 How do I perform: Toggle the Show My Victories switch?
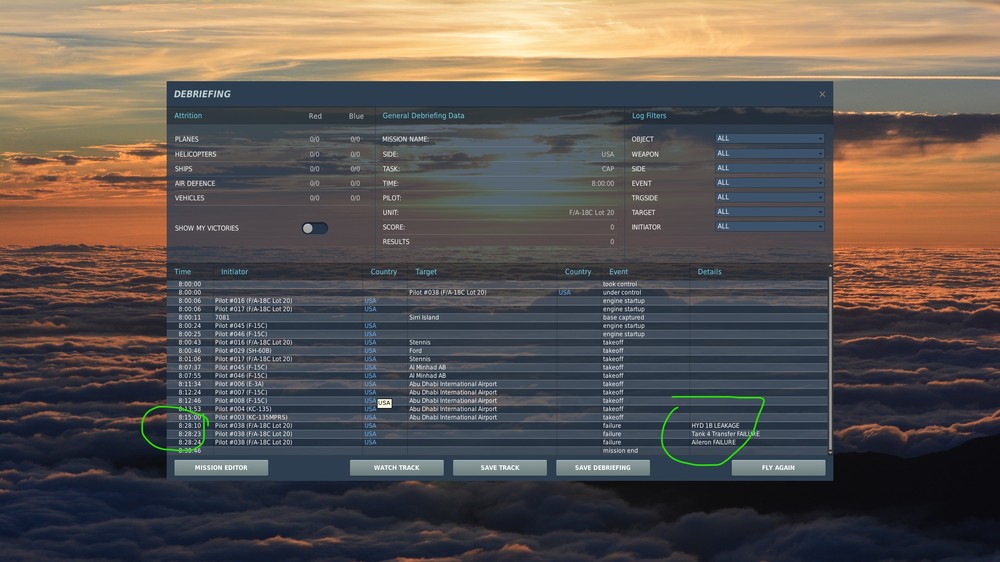(x=314, y=228)
